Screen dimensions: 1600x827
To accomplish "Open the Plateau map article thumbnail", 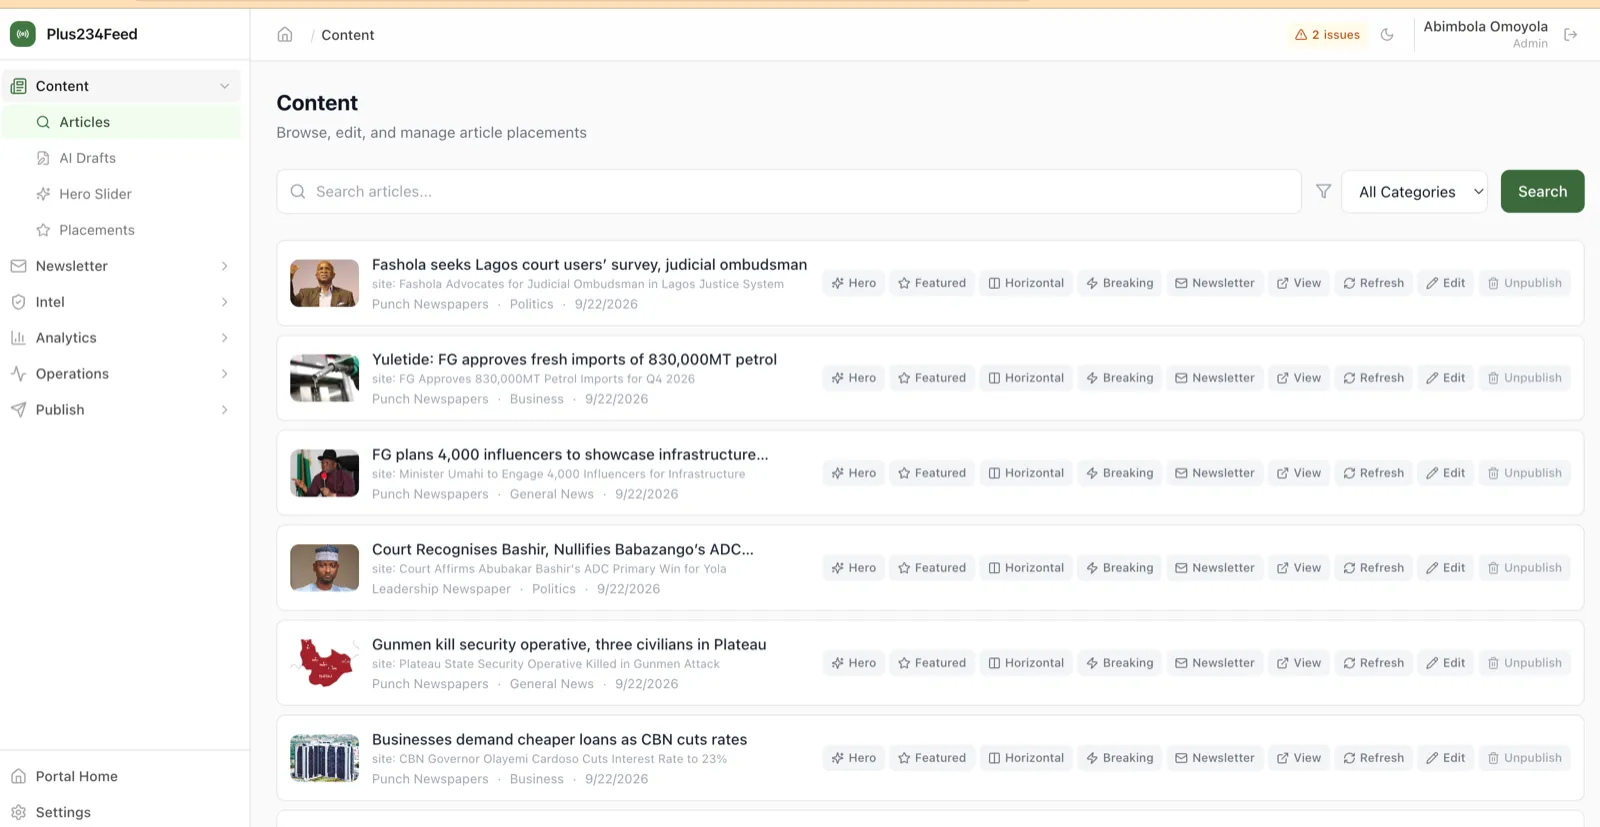I will [x=324, y=663].
